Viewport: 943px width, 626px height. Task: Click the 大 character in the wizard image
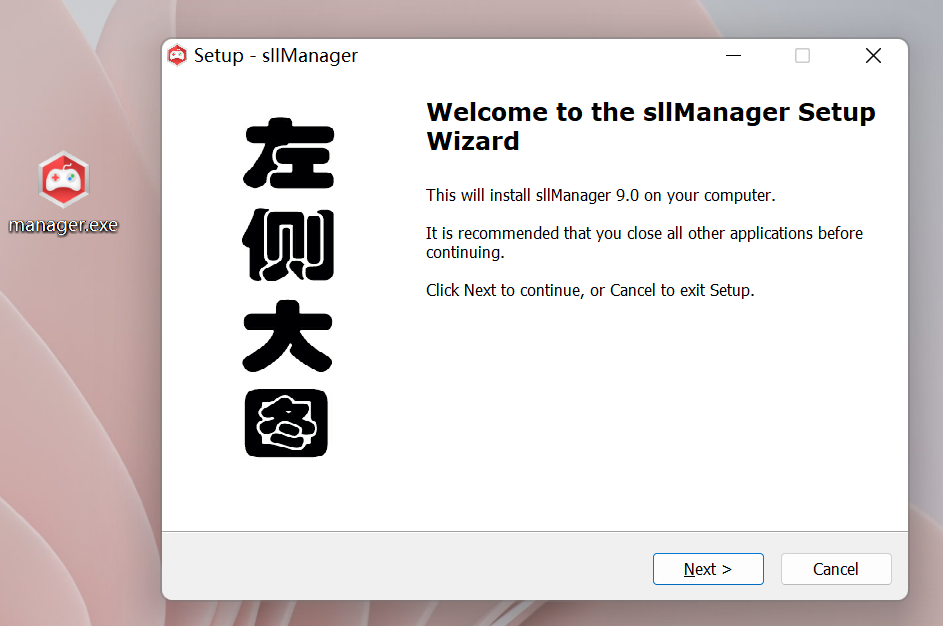pyautogui.click(x=288, y=336)
